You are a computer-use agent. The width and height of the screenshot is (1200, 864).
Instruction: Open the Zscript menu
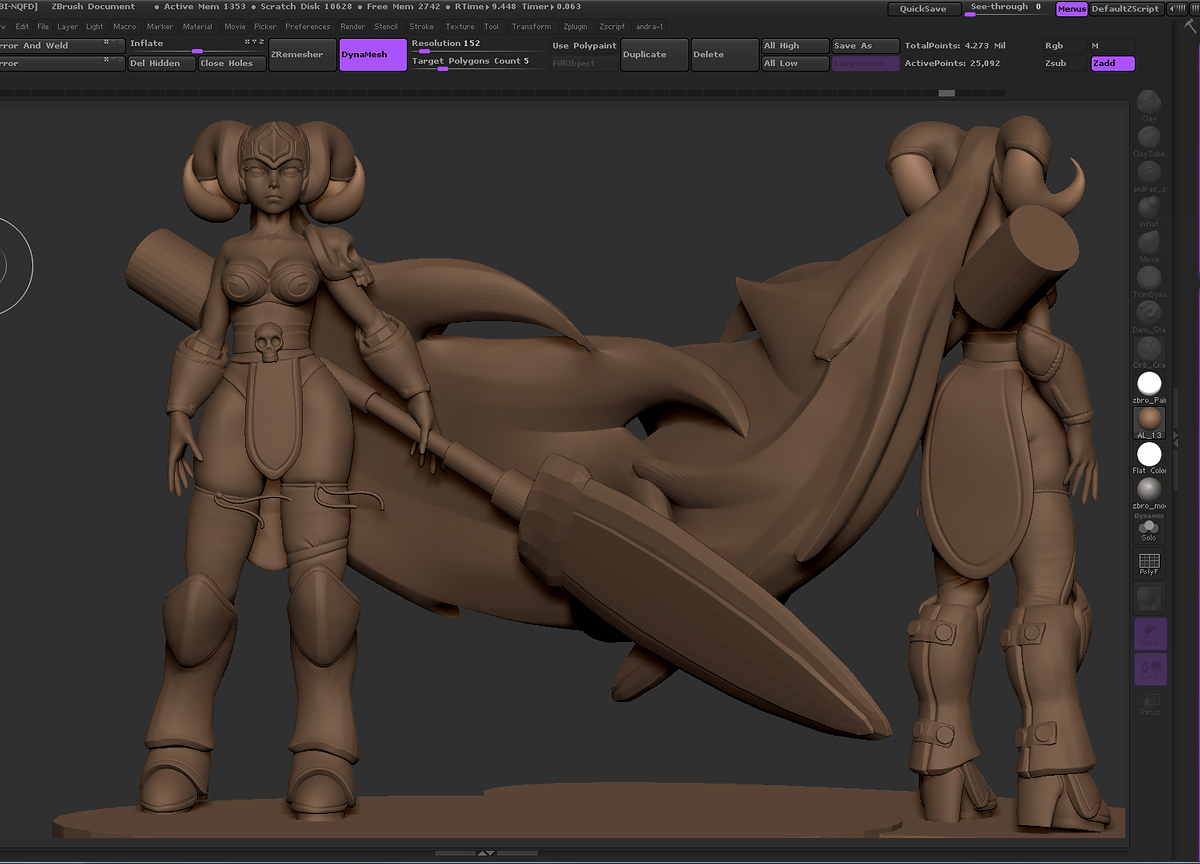[612, 26]
